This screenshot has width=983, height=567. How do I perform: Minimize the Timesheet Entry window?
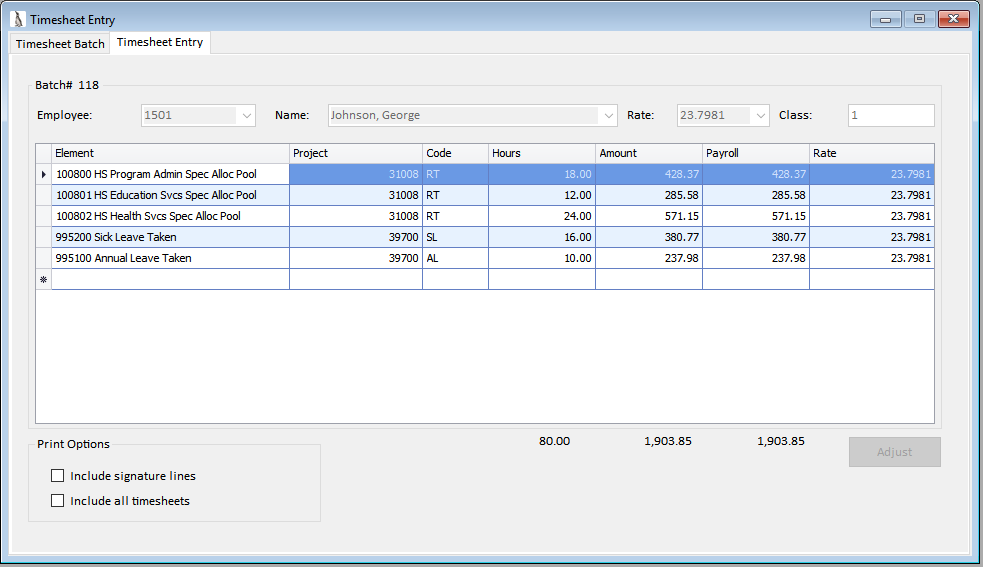click(x=886, y=19)
